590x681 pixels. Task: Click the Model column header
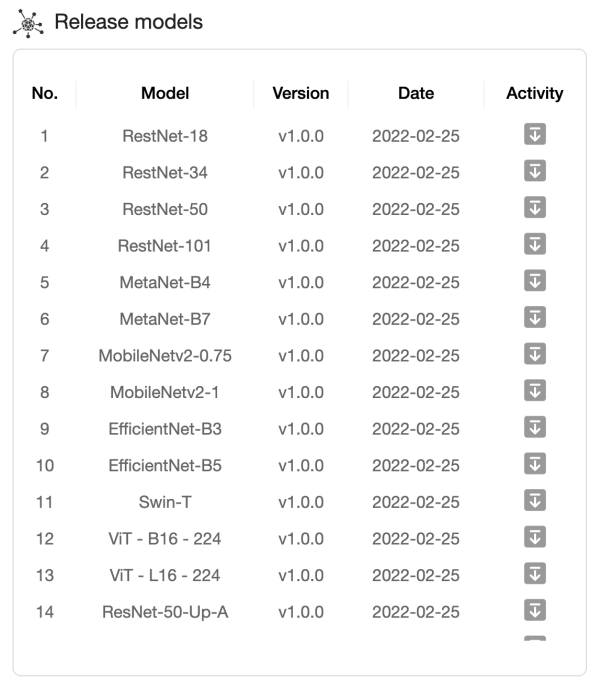pyautogui.click(x=165, y=93)
